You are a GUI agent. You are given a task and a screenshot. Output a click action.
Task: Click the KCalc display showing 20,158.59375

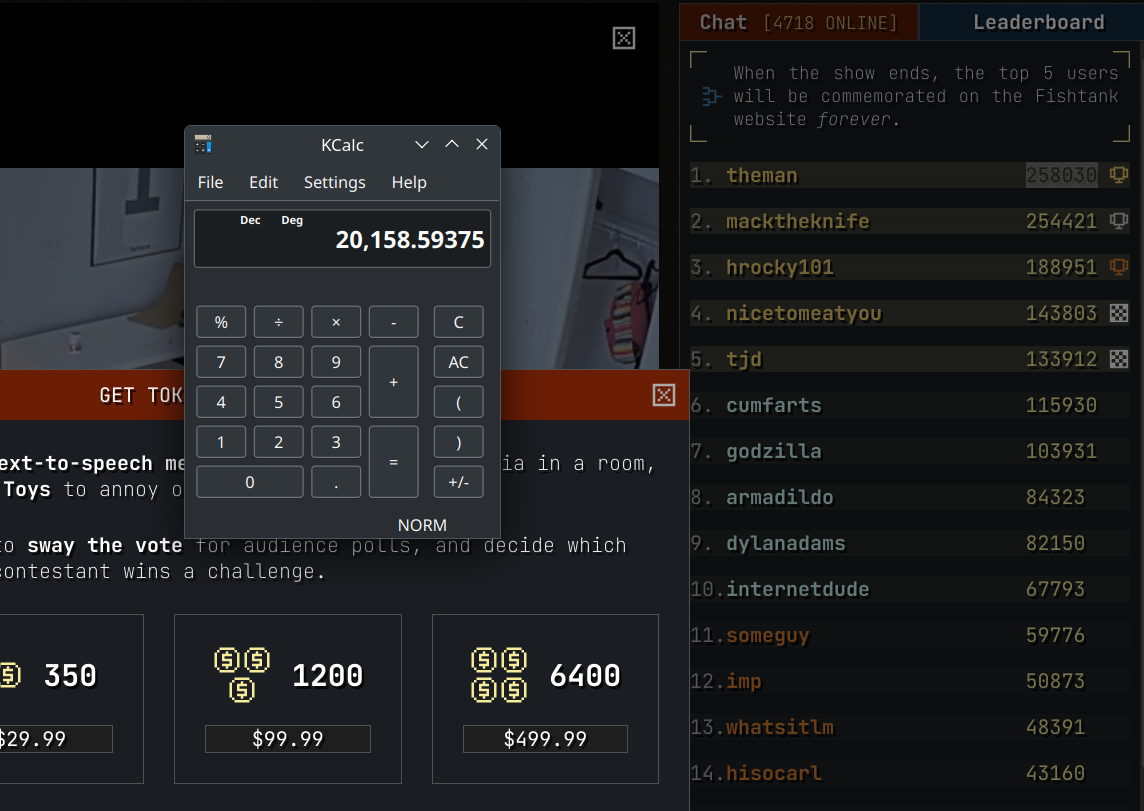click(x=342, y=239)
